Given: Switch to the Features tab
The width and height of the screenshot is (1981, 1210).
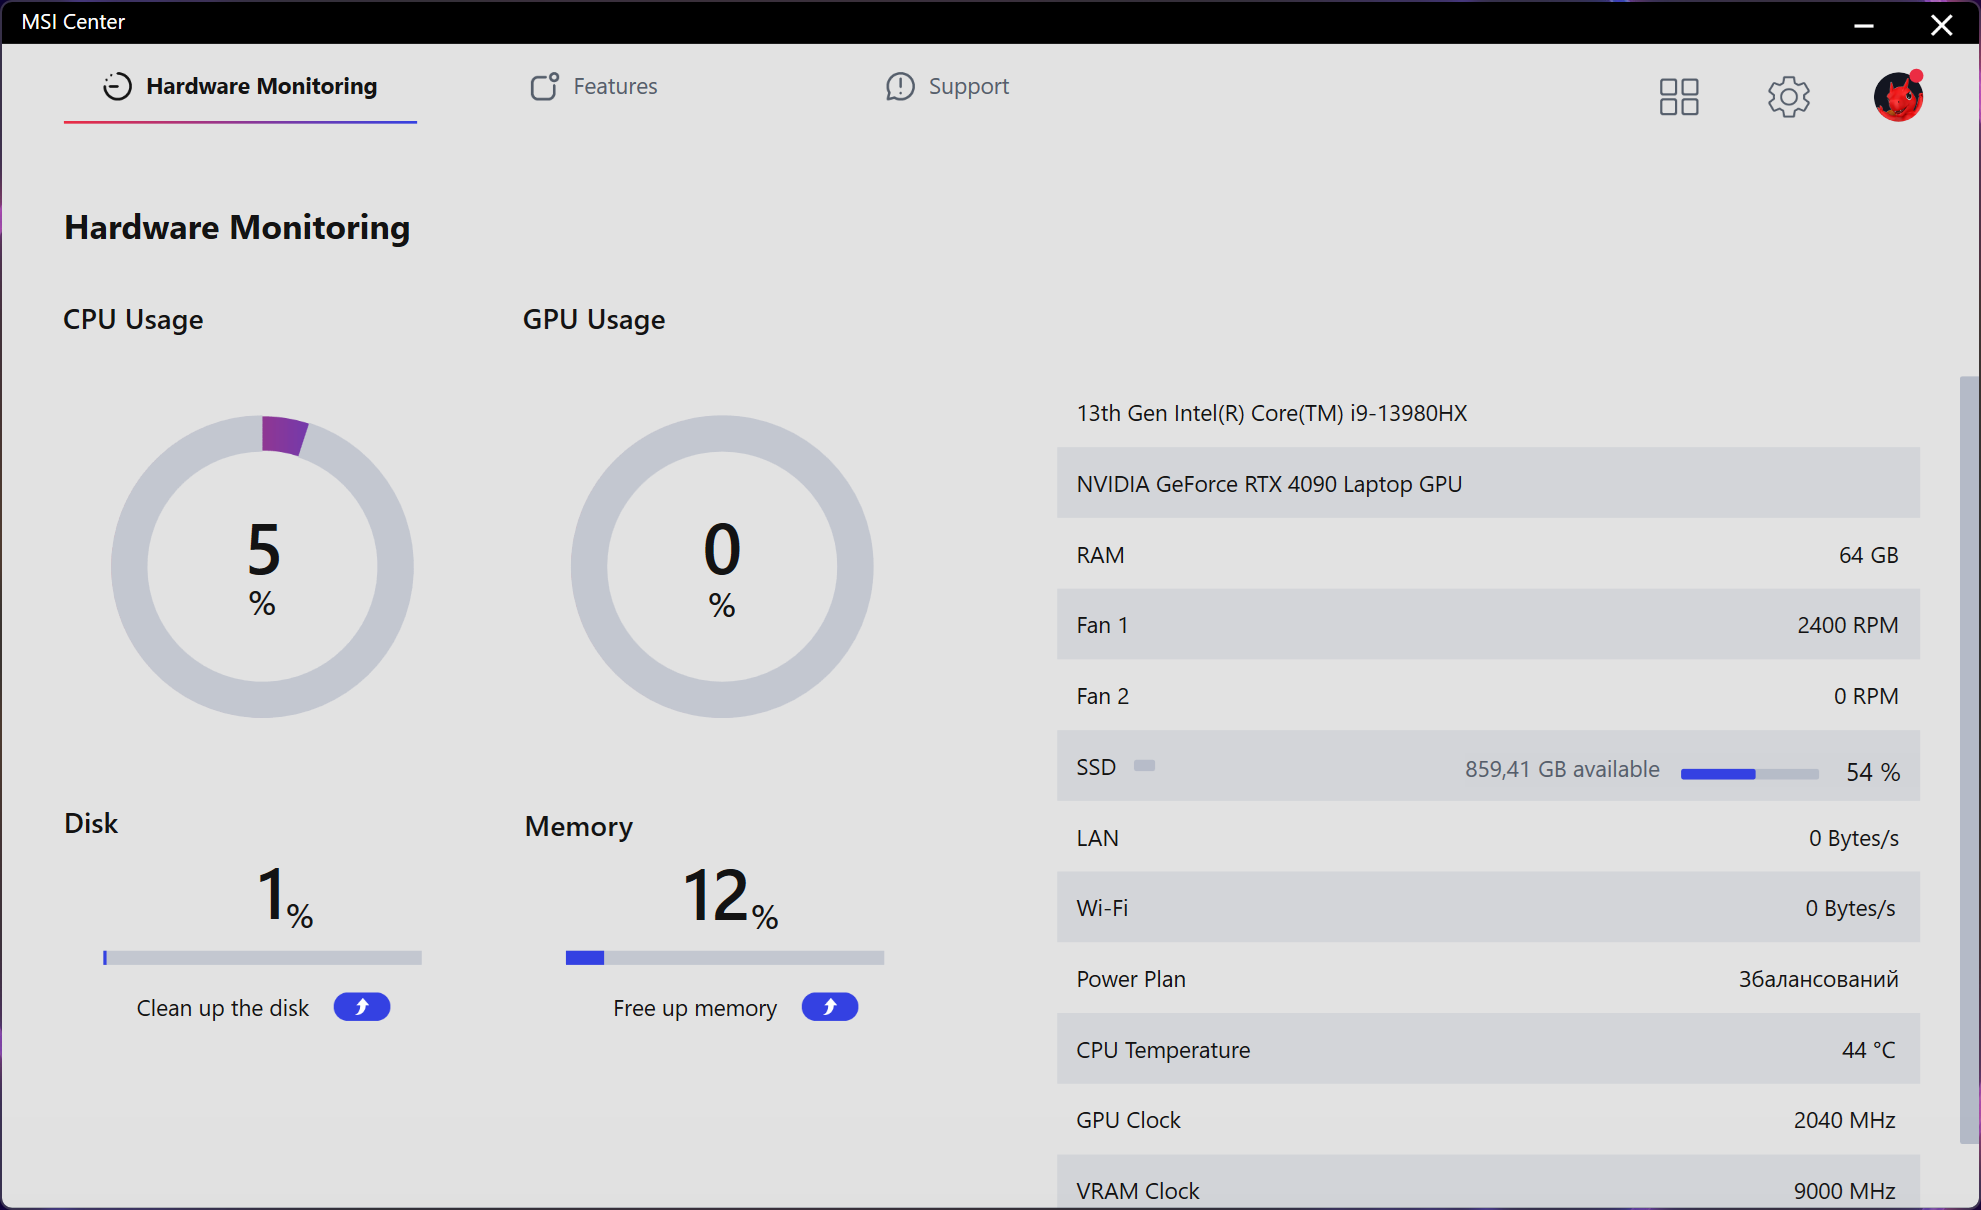Looking at the screenshot, I should pyautogui.click(x=615, y=87).
